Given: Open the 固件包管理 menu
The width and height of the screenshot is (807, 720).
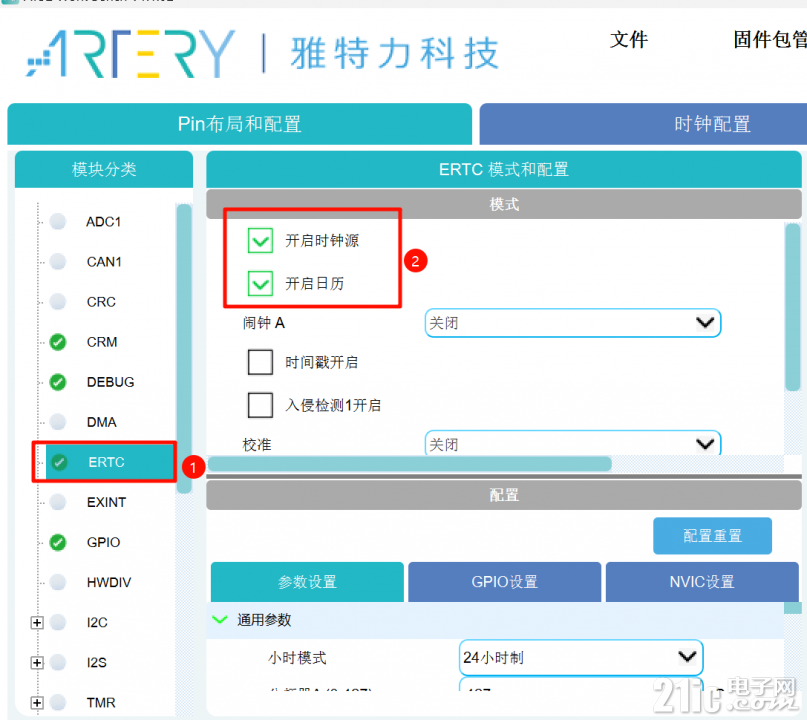Looking at the screenshot, I should click(x=770, y=40).
